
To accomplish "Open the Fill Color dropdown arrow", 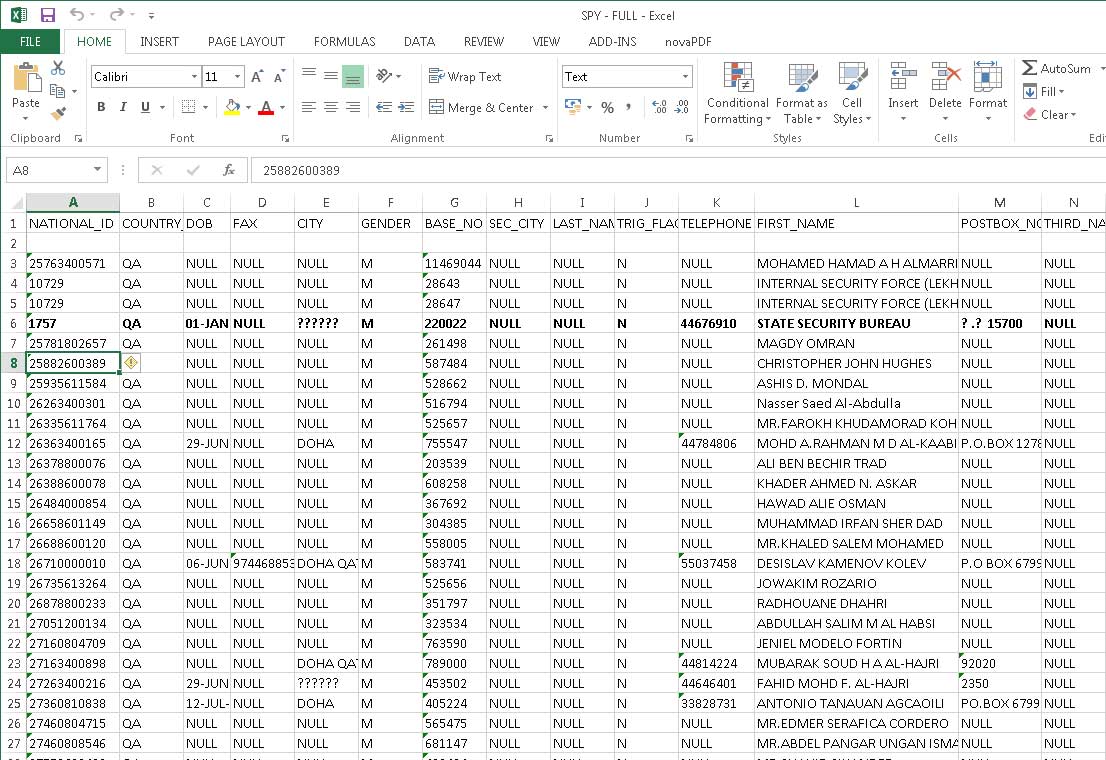I will [x=248, y=108].
